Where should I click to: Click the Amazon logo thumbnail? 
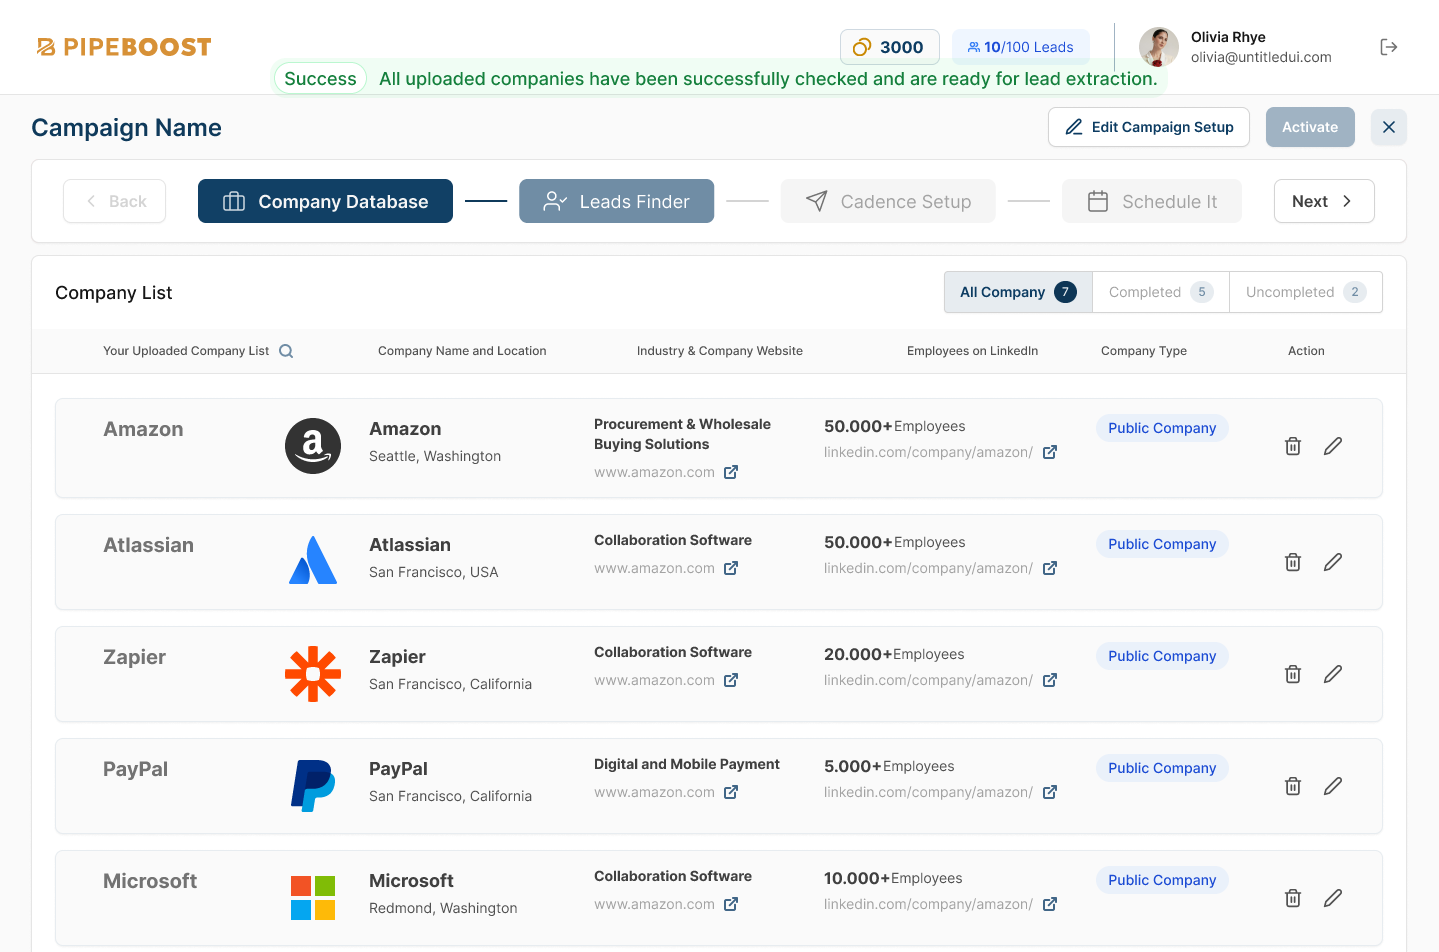tap(313, 446)
